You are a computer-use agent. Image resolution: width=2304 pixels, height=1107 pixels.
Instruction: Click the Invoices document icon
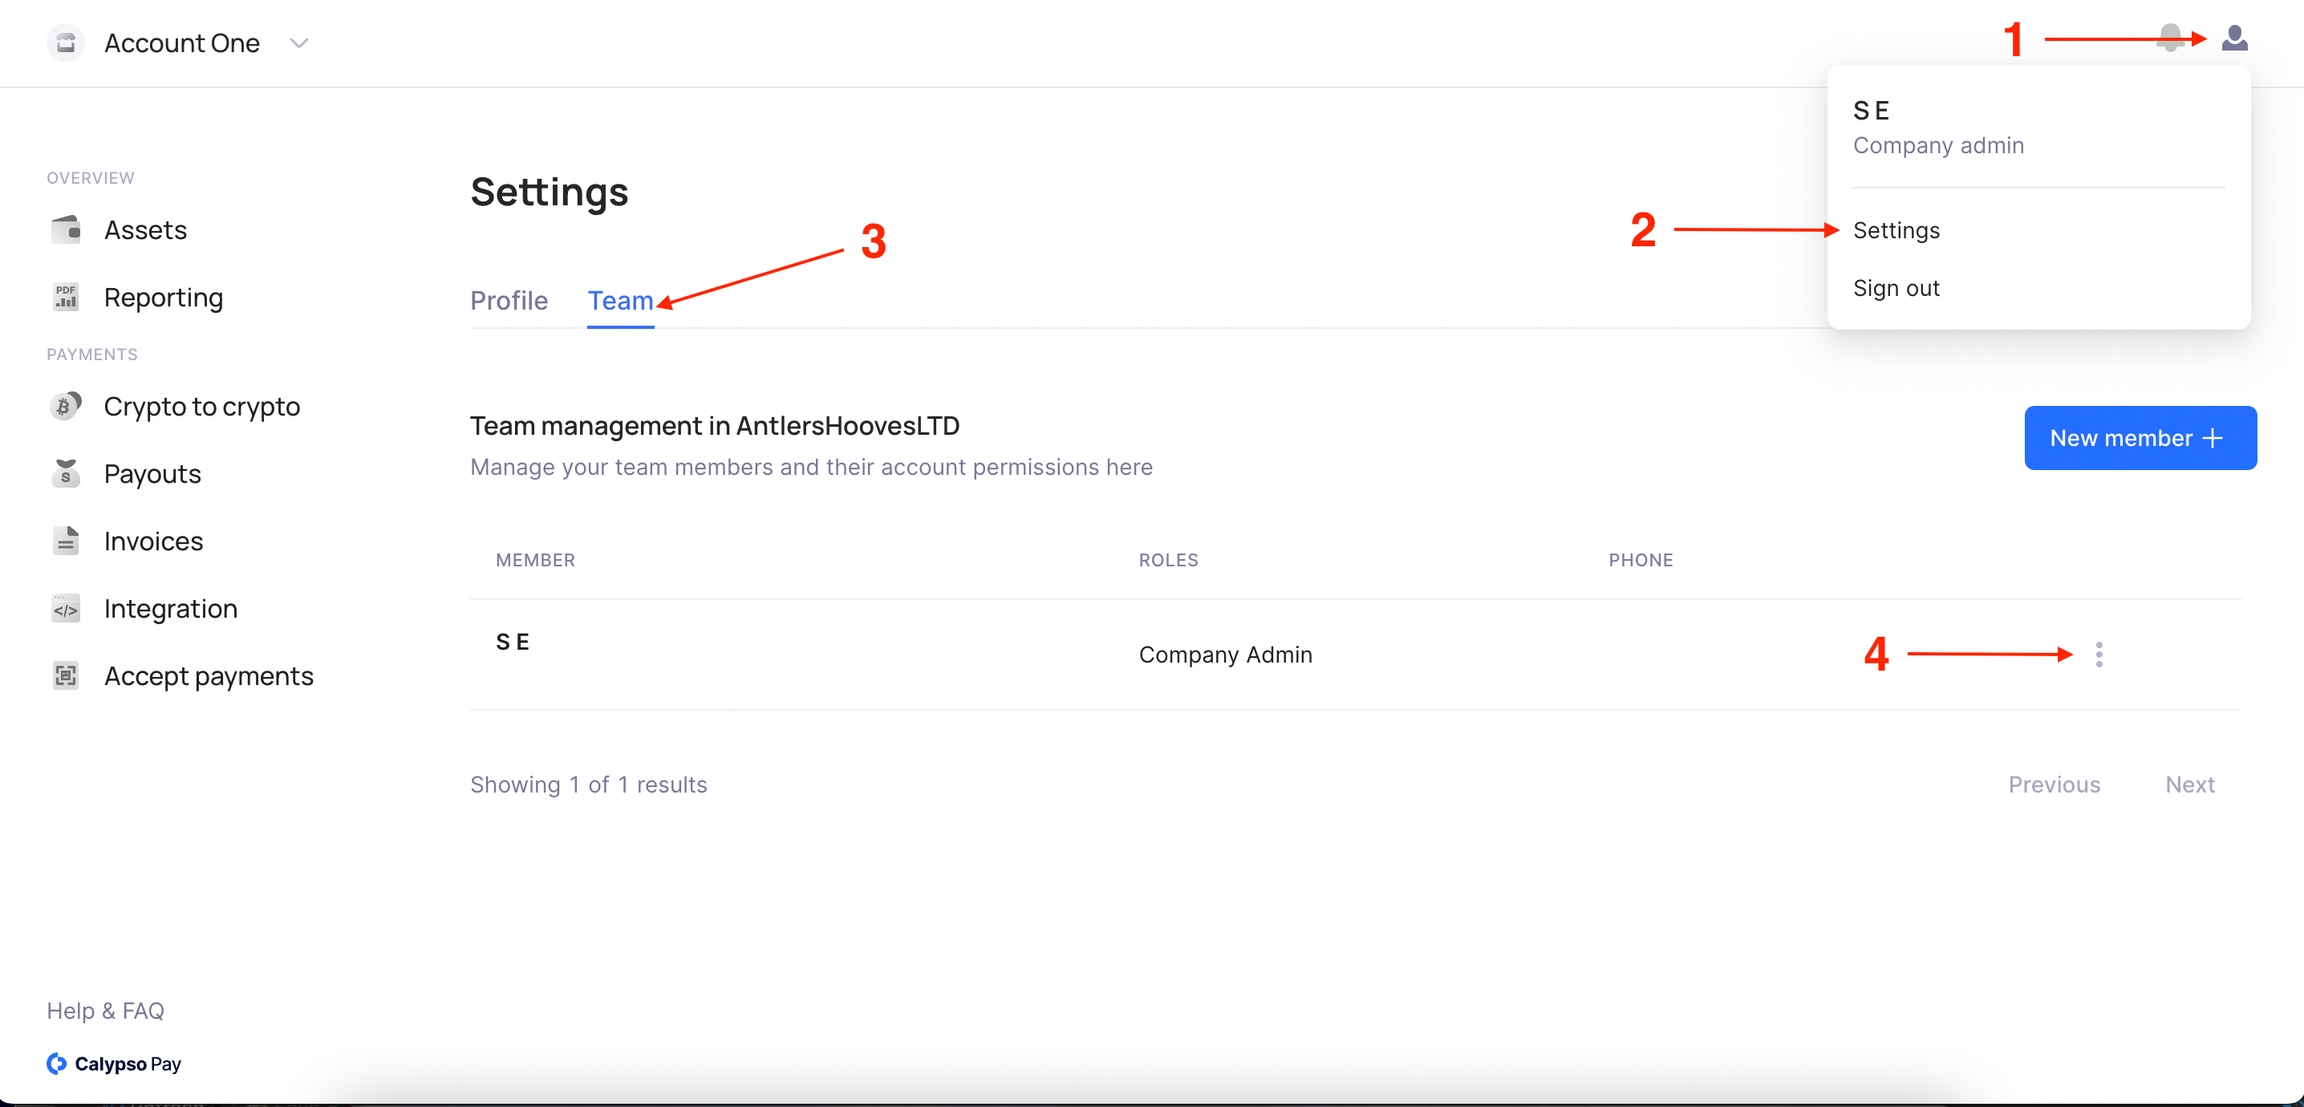coord(66,541)
